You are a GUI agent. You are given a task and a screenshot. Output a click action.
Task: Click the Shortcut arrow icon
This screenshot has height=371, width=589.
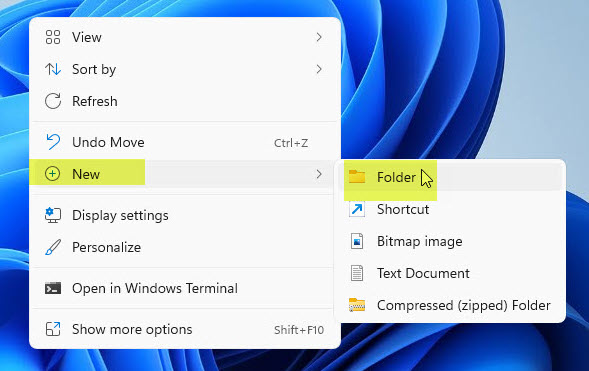point(356,209)
